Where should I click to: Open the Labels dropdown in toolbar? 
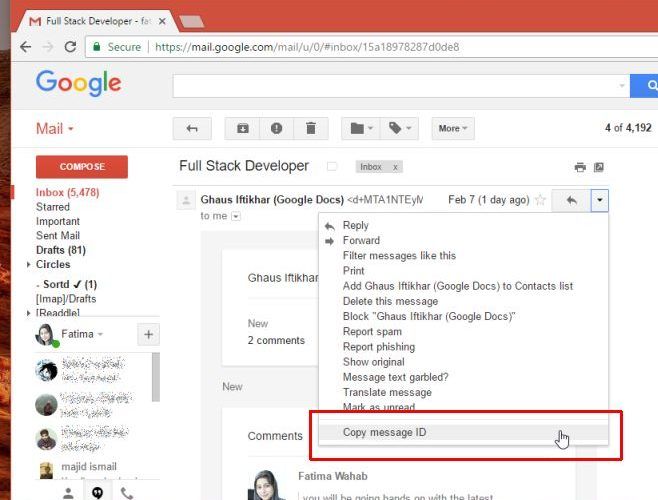click(x=401, y=128)
